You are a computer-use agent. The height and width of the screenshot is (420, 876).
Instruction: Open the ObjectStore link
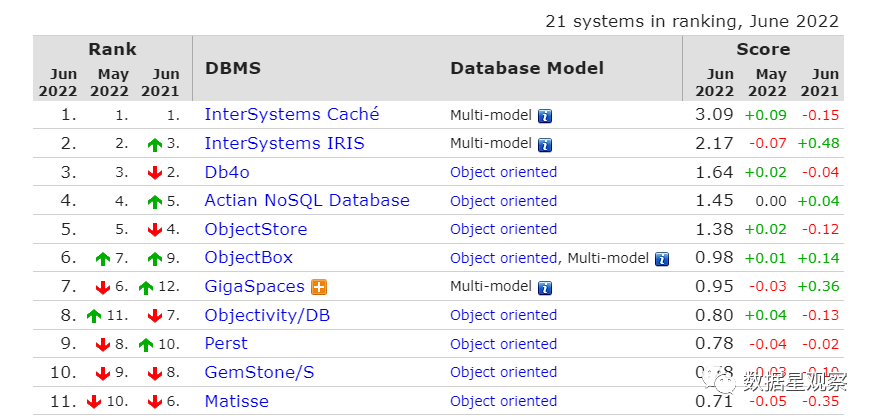tap(256, 230)
